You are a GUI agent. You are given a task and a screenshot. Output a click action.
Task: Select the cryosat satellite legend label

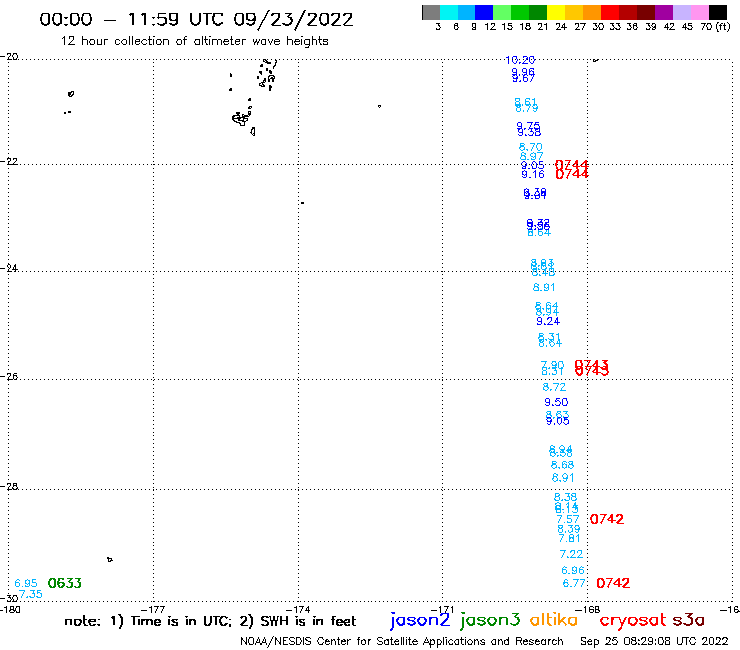pos(632,621)
